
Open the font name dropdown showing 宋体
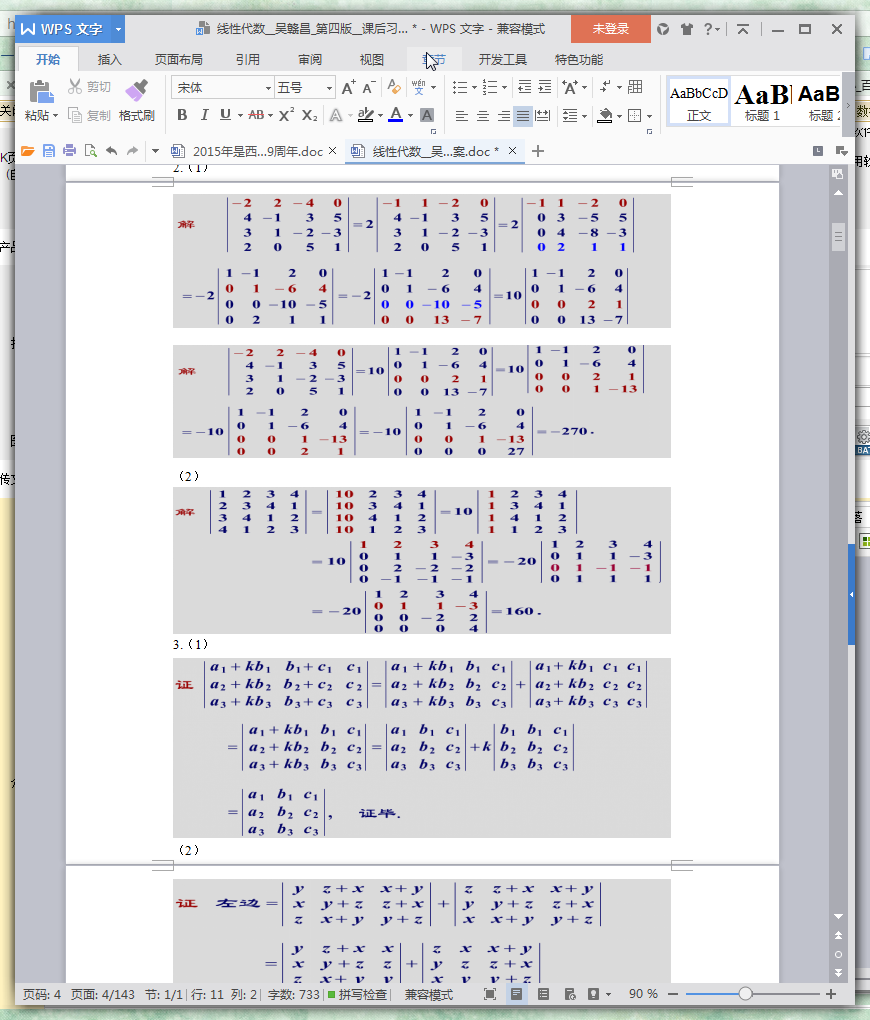pos(267,88)
